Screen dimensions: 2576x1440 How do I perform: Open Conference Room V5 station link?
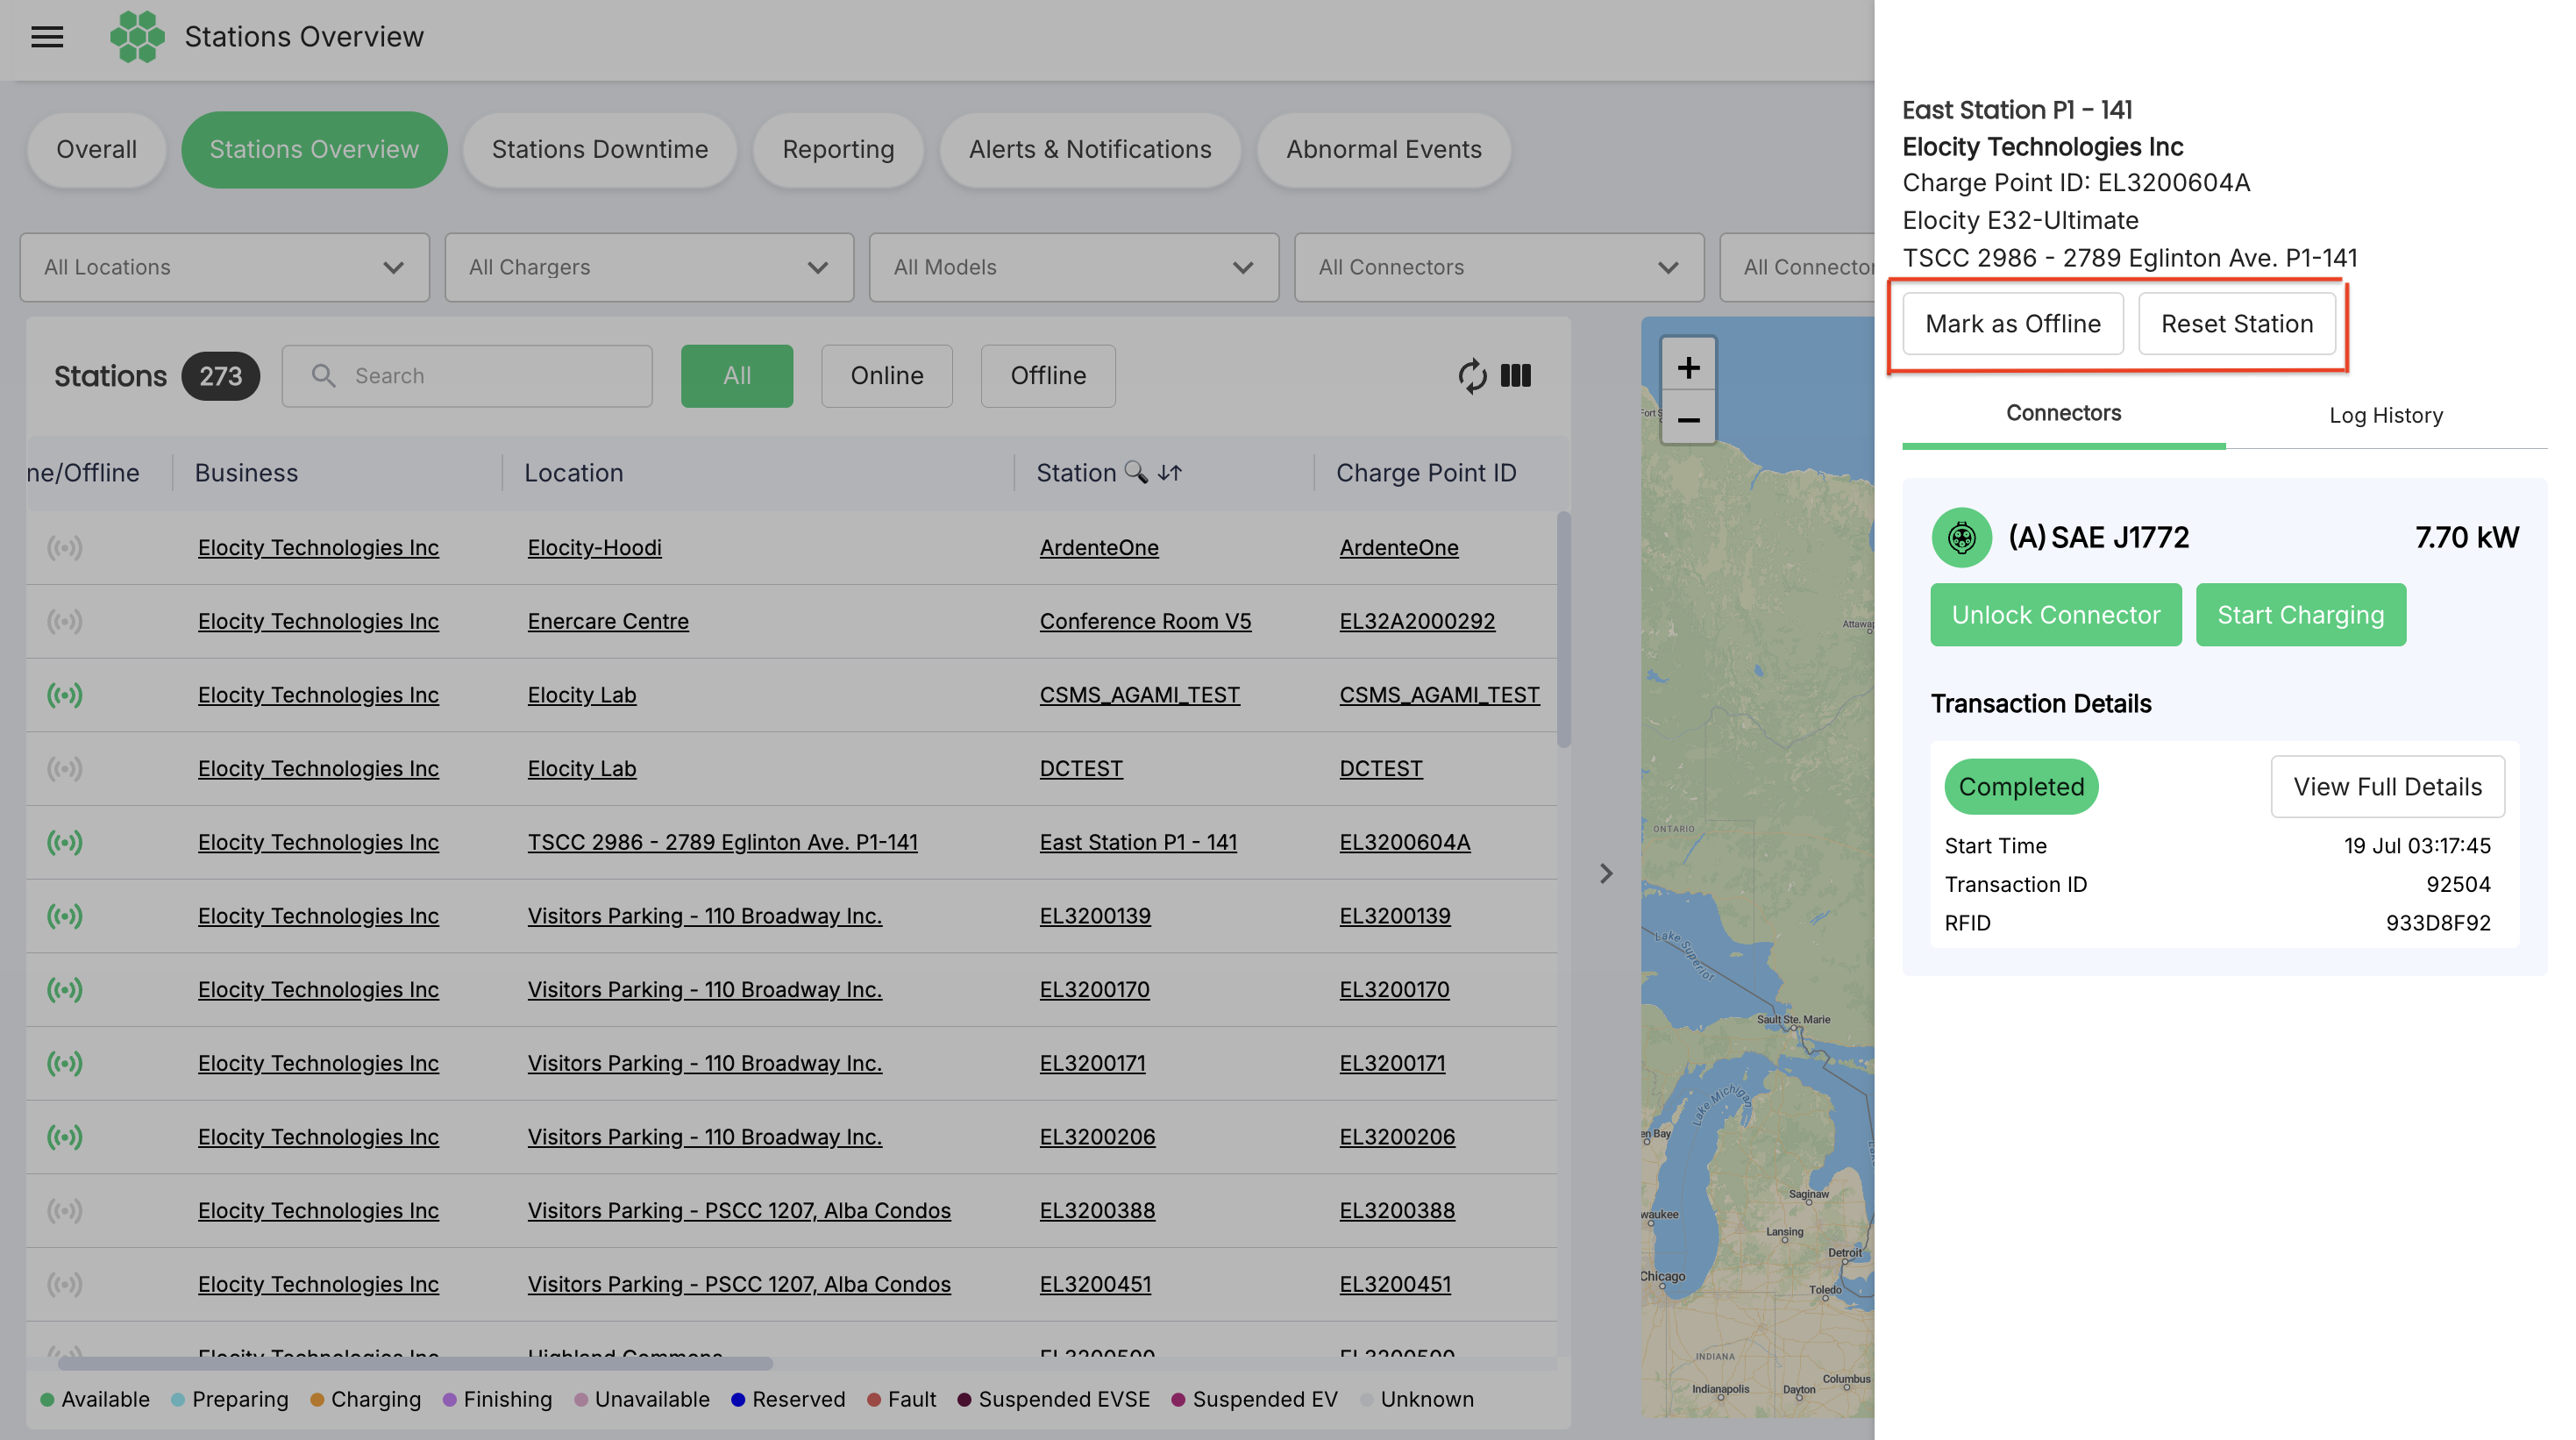[1145, 622]
